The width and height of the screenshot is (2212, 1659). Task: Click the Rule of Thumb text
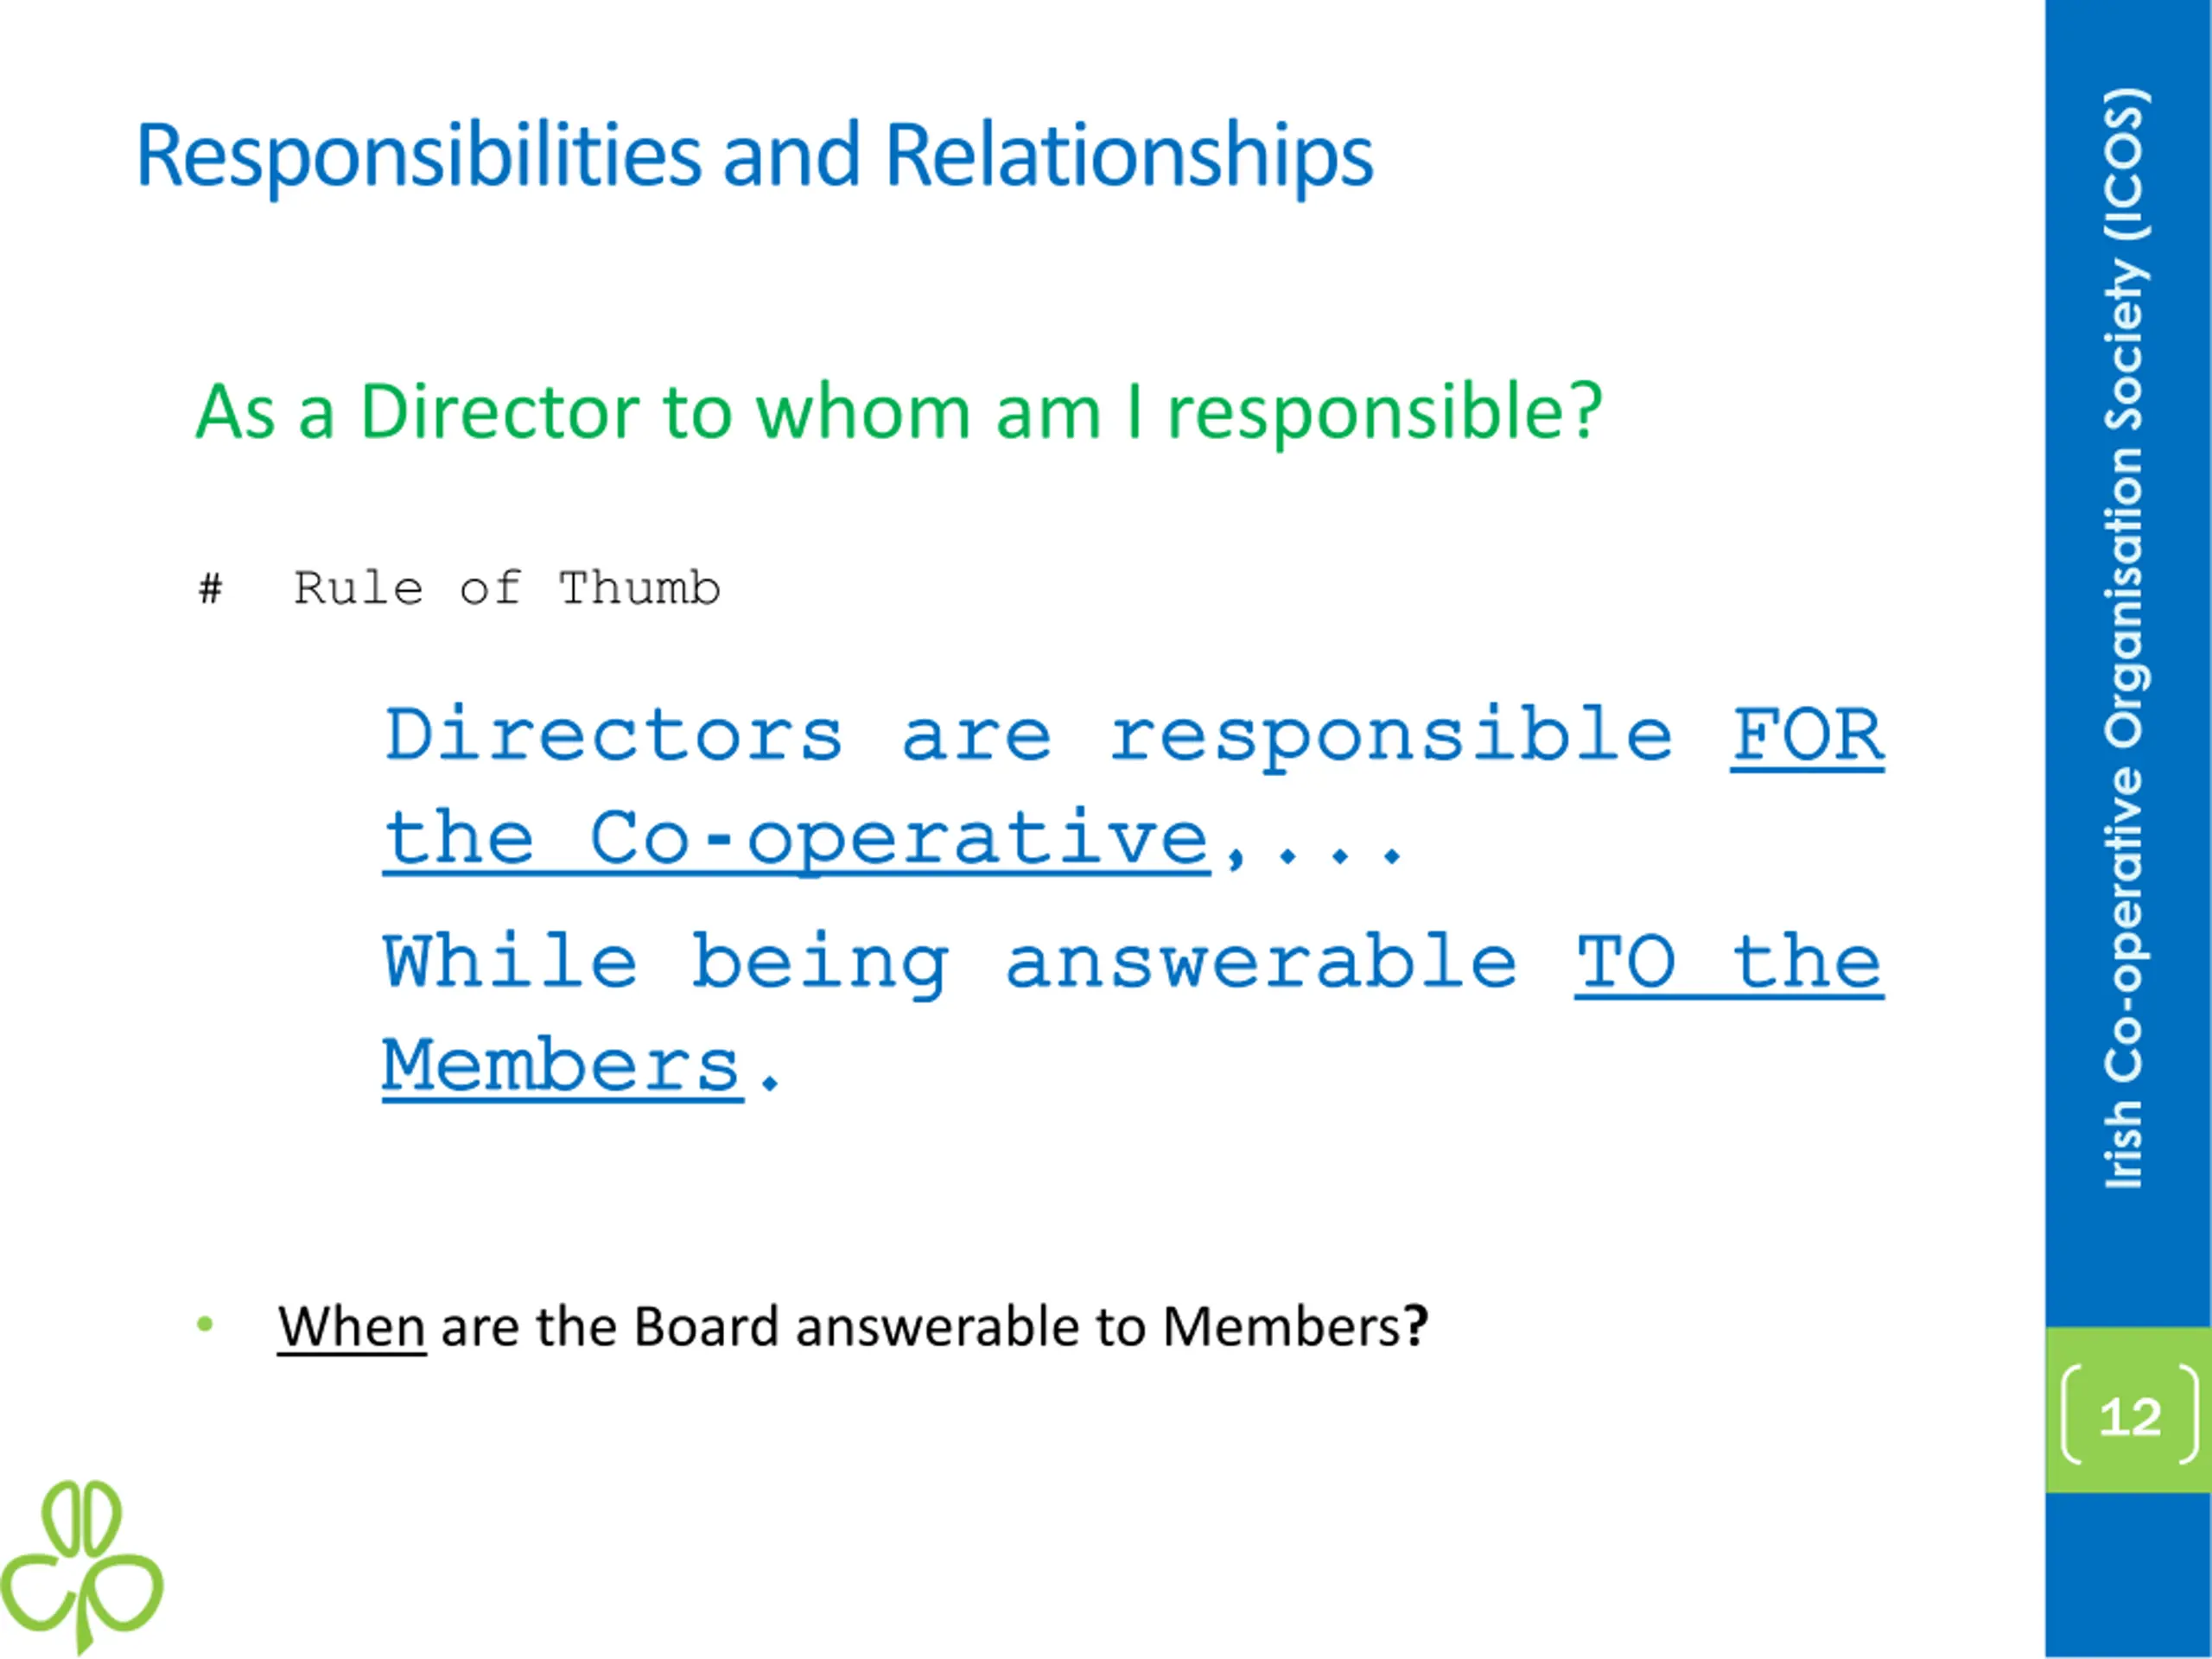tap(506, 588)
